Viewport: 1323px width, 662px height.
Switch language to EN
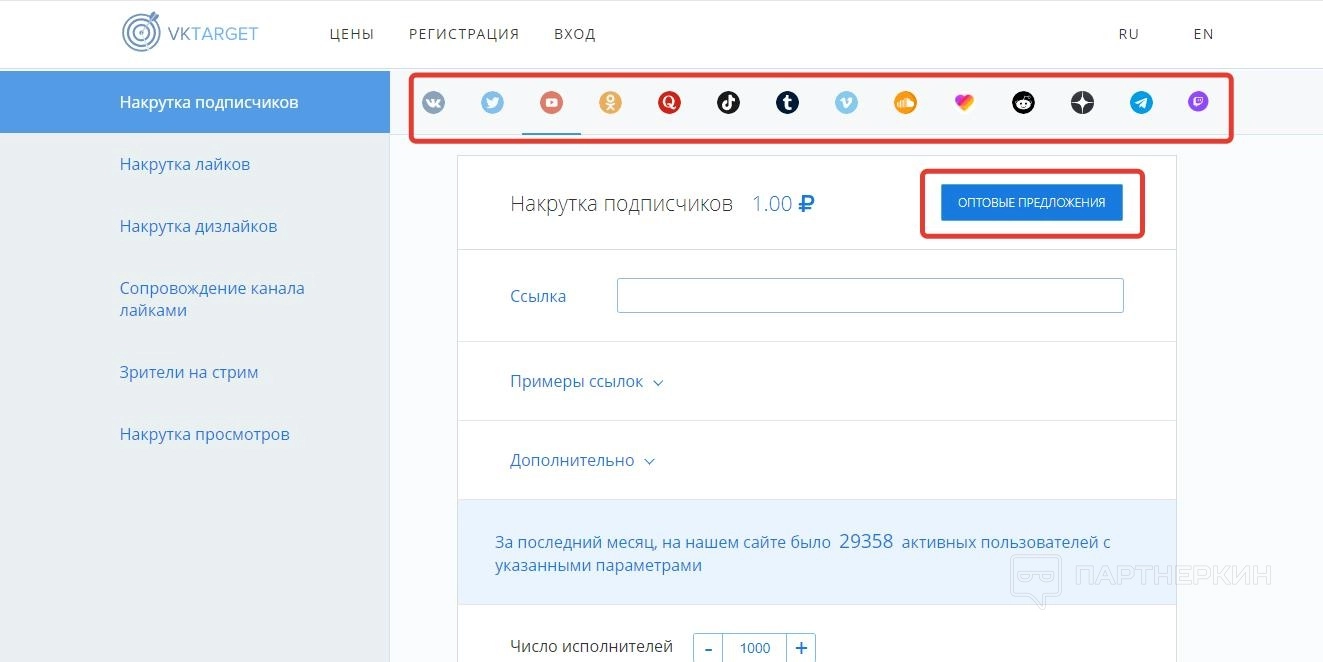1203,34
